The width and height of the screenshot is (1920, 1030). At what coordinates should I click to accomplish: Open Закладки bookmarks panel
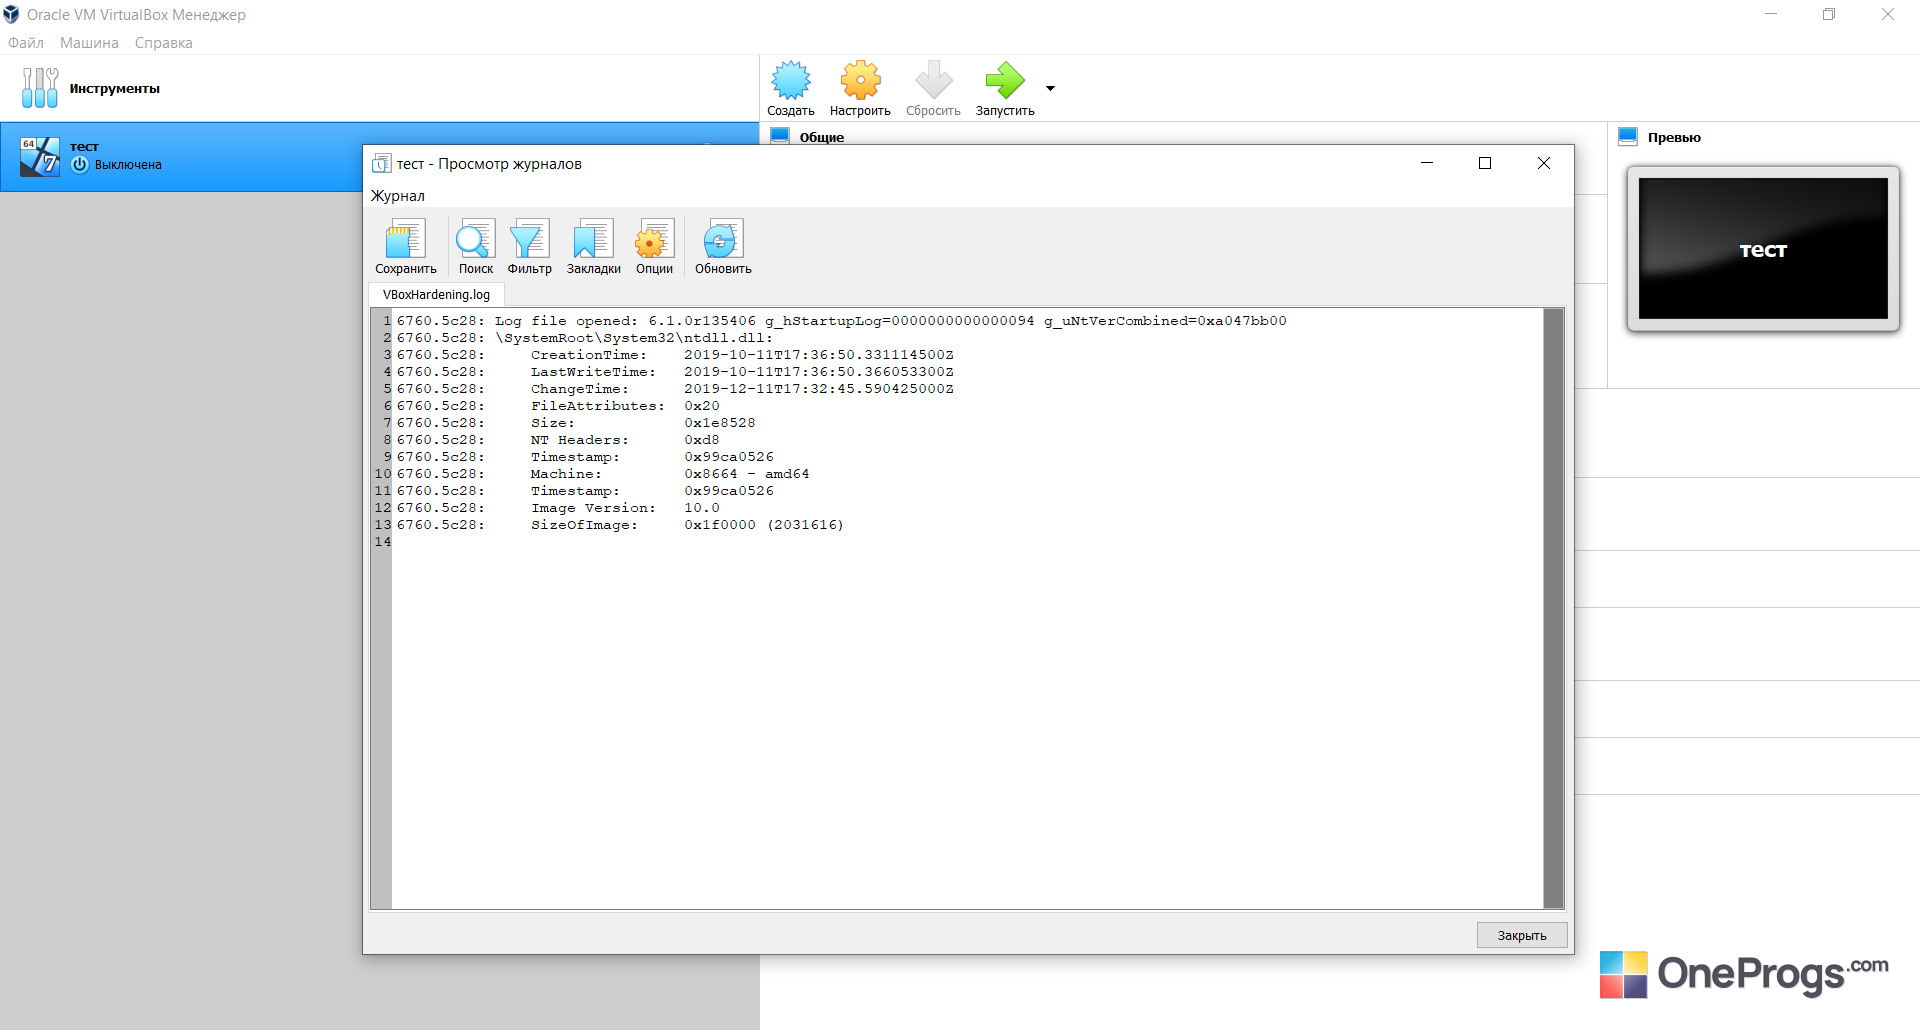[x=593, y=246]
